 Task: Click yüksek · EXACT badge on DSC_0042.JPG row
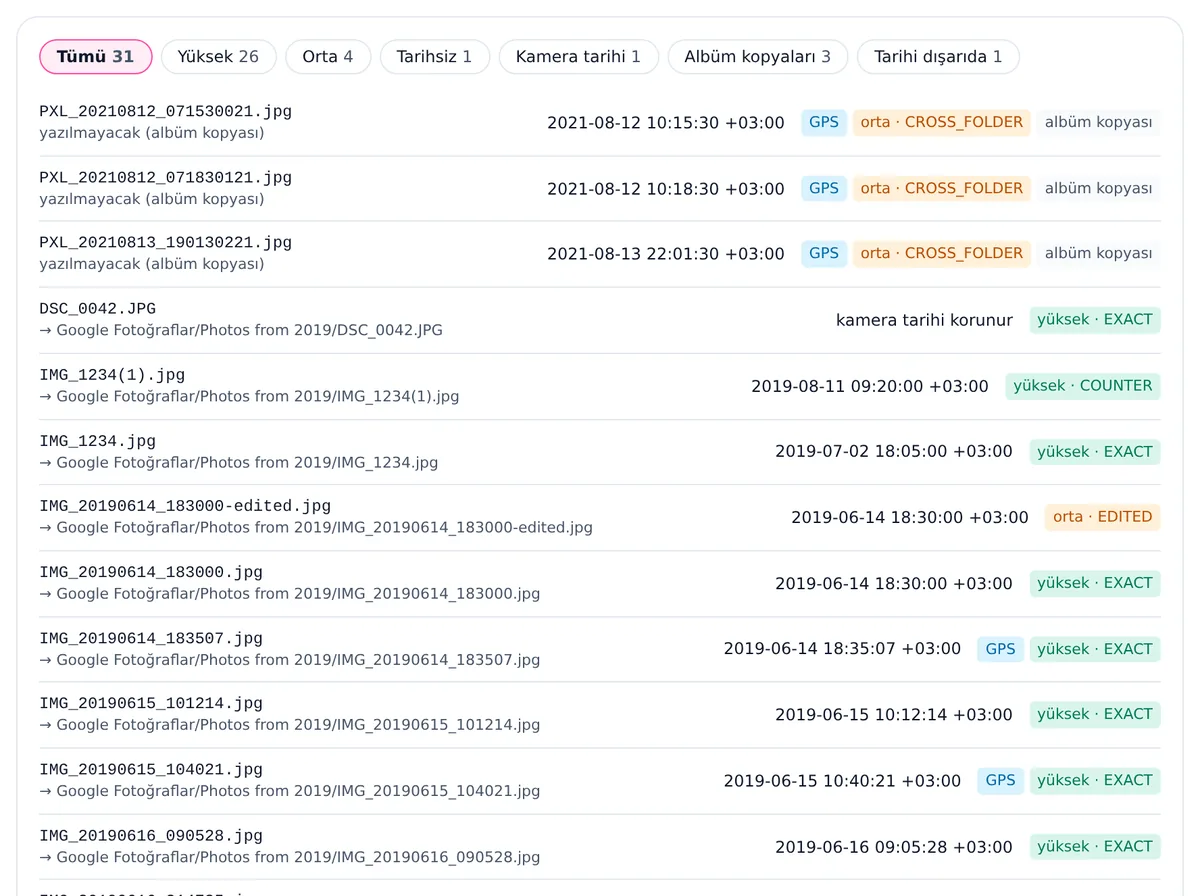click(x=1095, y=320)
